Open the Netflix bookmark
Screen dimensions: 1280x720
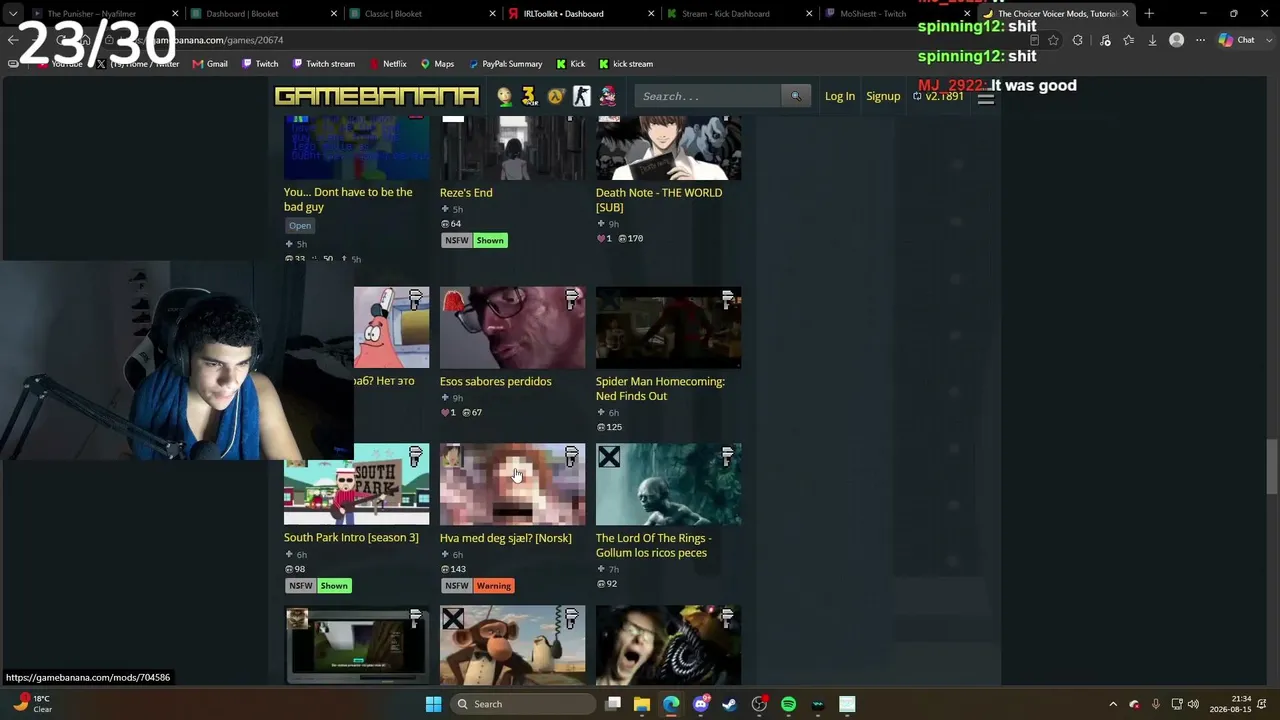point(388,64)
